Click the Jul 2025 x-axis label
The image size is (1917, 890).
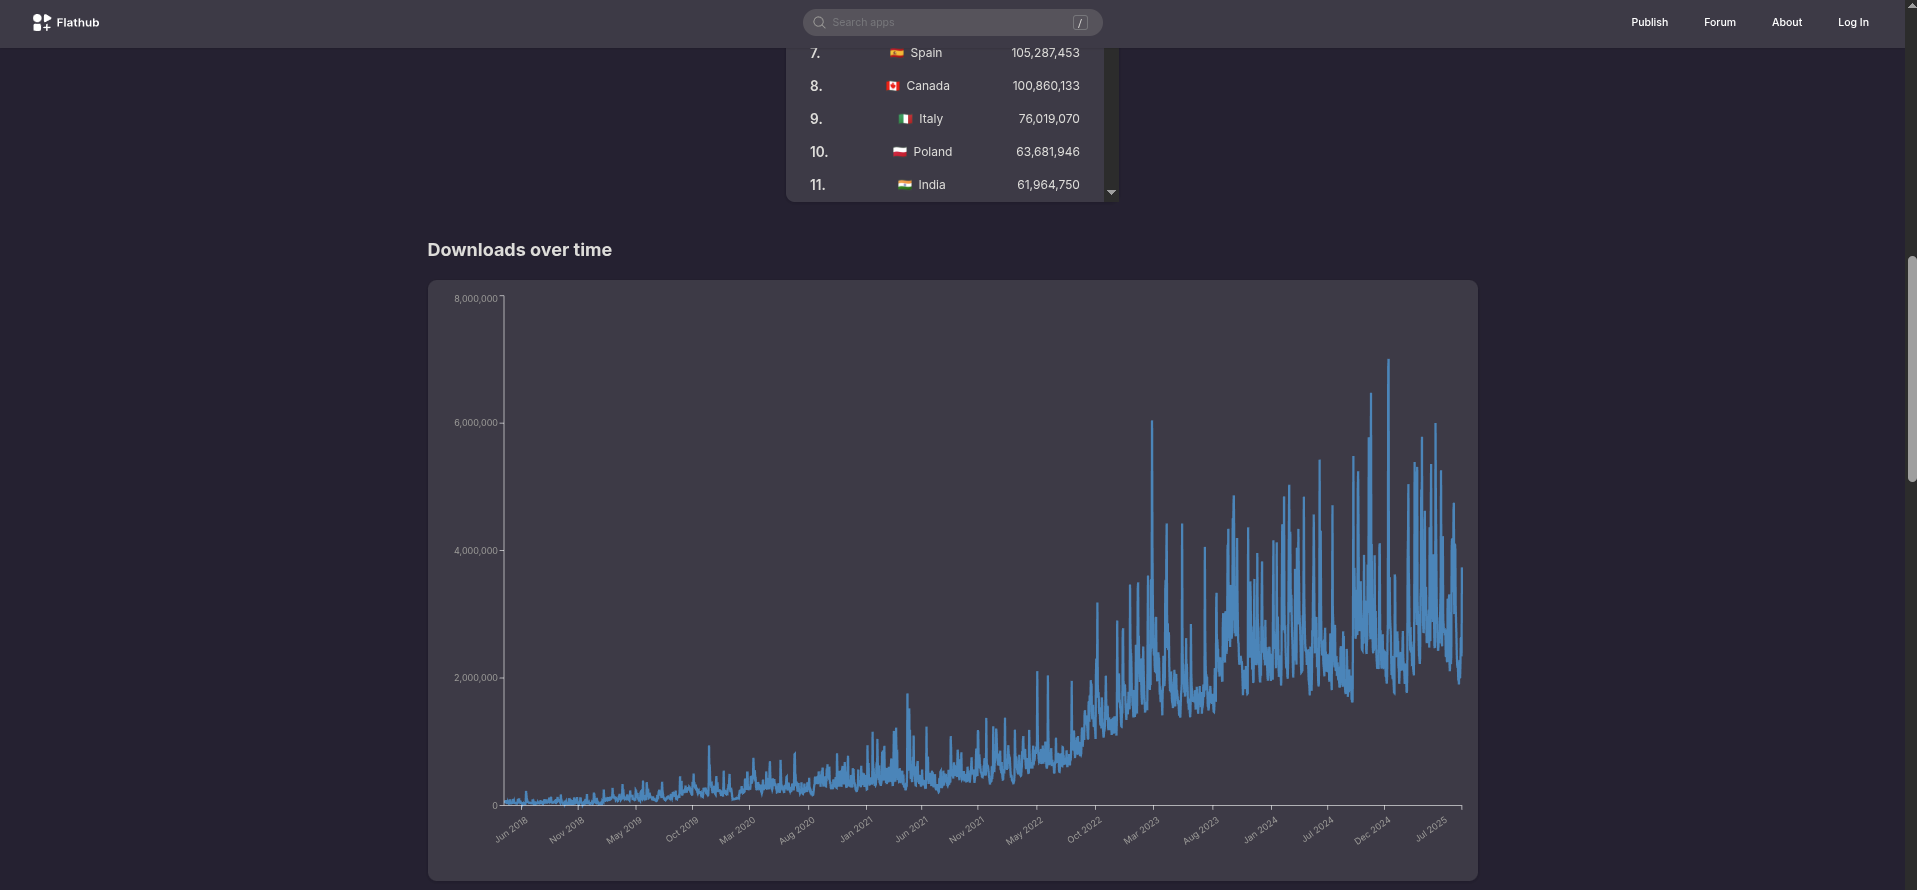pos(1431,830)
